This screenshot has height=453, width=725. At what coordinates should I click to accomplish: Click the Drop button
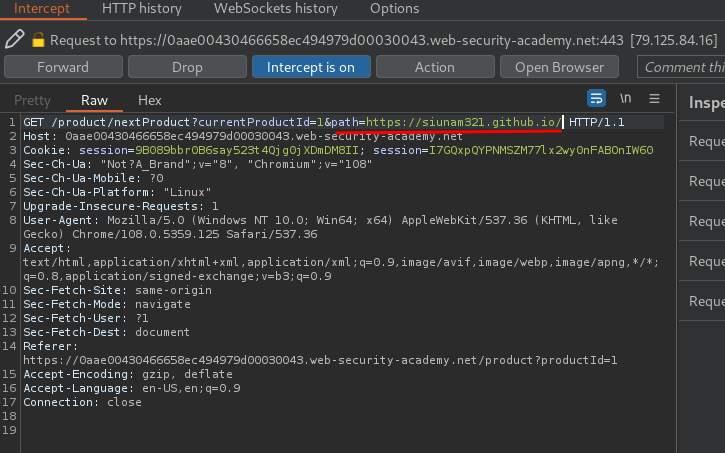(187, 67)
